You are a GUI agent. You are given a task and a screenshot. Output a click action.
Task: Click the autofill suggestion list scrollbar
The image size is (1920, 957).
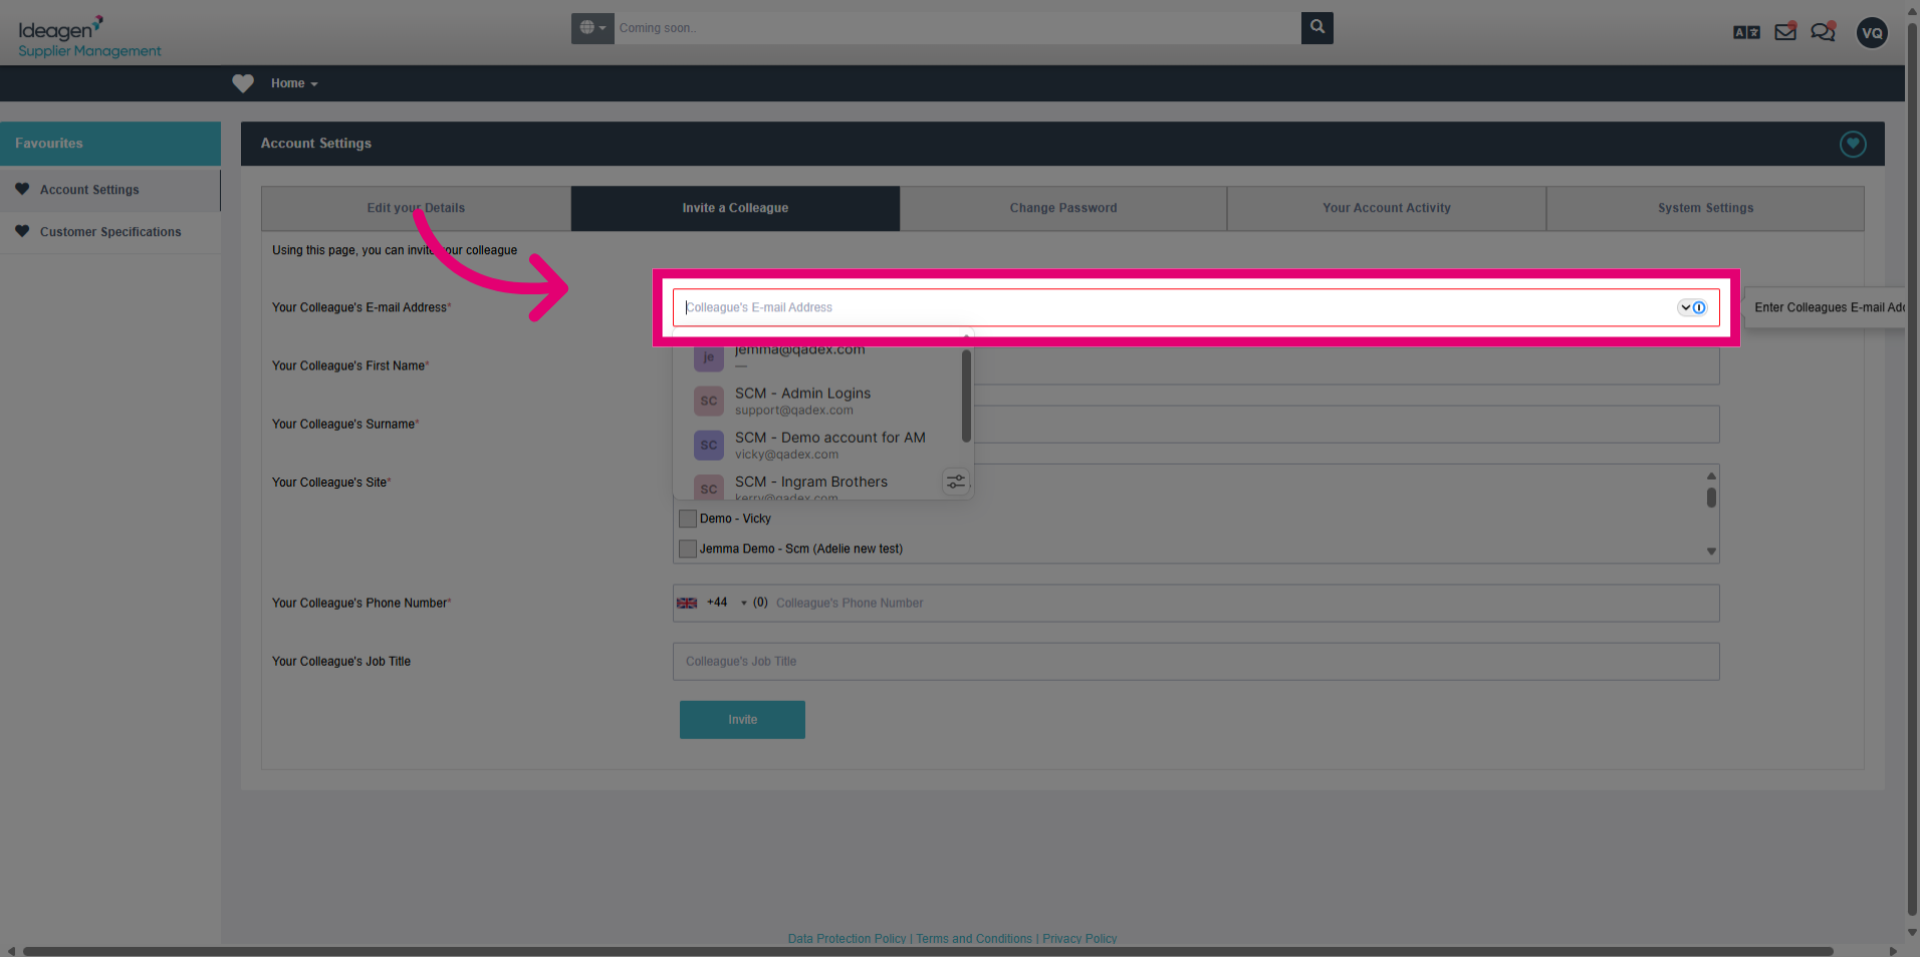pos(966,396)
